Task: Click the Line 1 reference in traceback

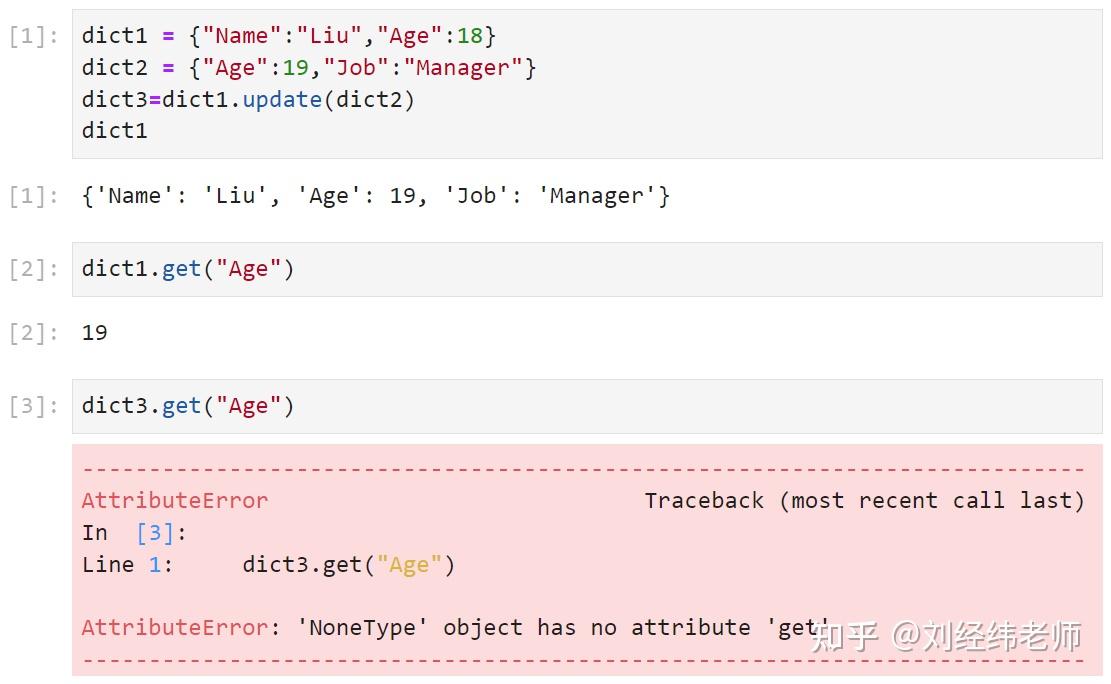Action: tap(127, 564)
